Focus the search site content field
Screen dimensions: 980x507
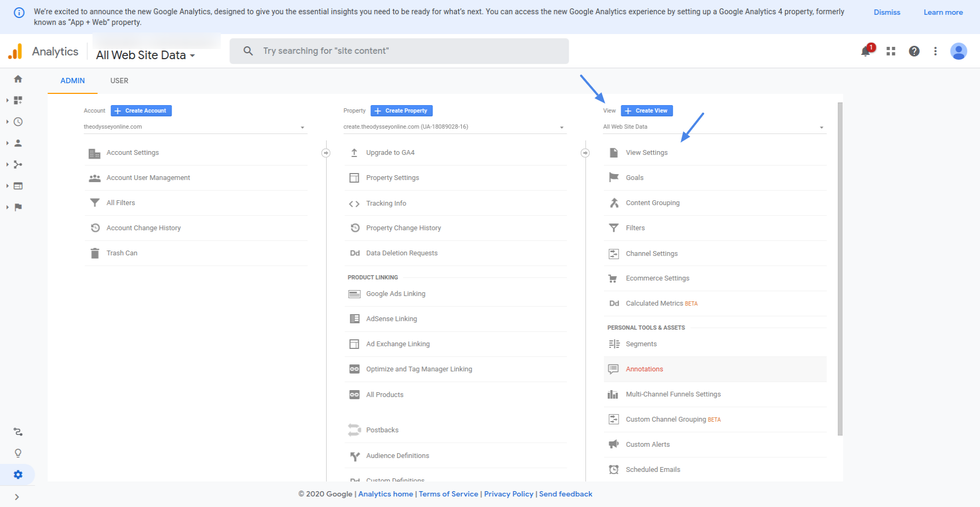pyautogui.click(x=400, y=51)
